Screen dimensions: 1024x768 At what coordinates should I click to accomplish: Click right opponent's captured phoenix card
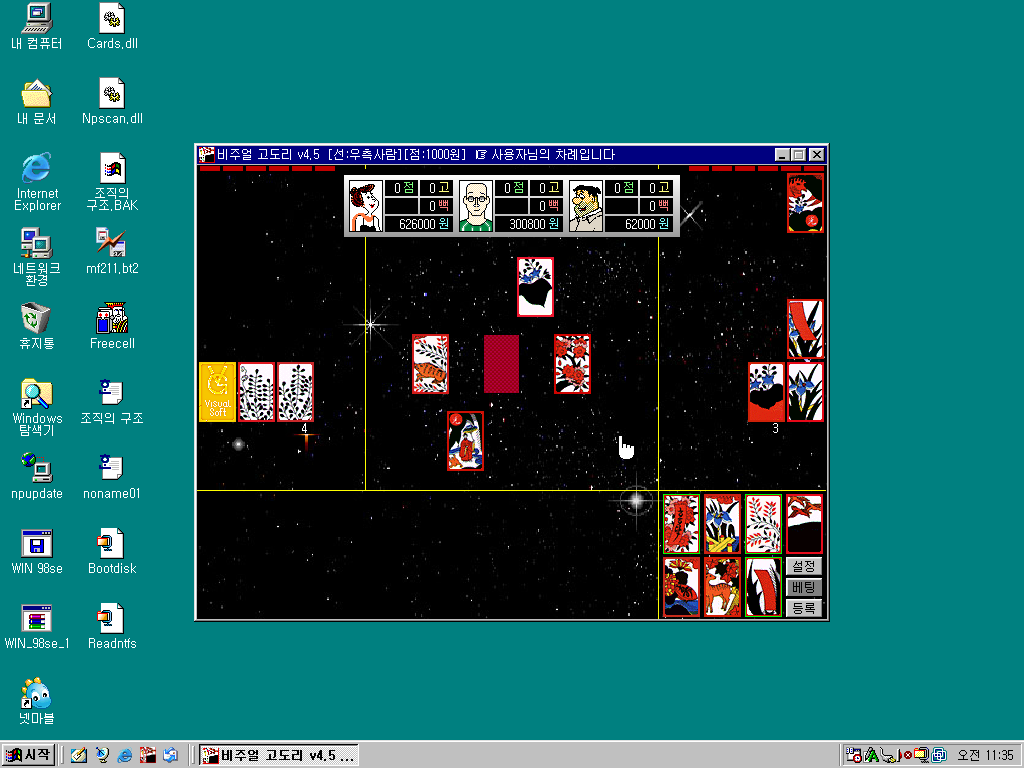click(805, 203)
